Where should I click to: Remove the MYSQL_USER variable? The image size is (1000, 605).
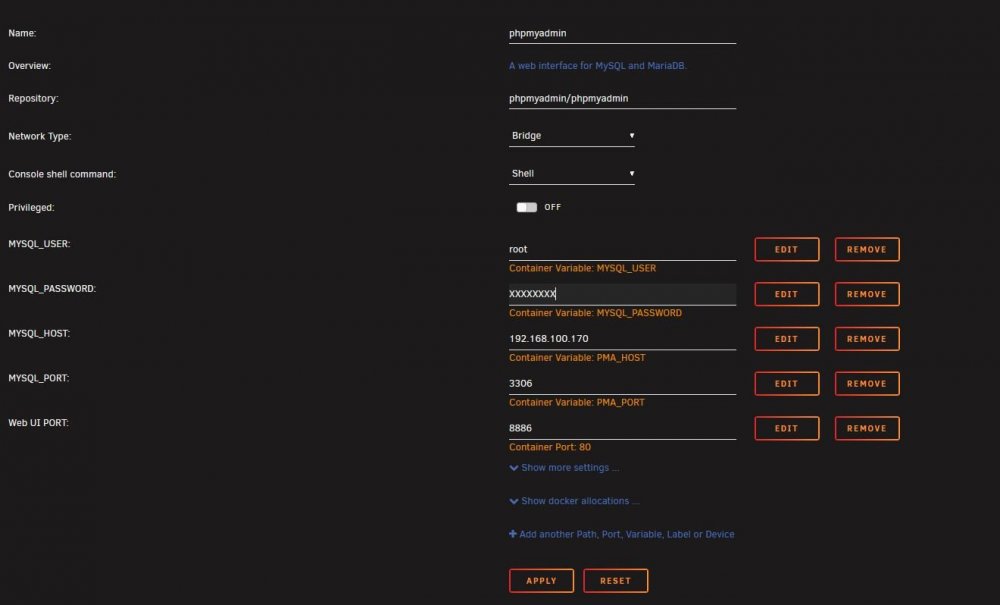[867, 249]
